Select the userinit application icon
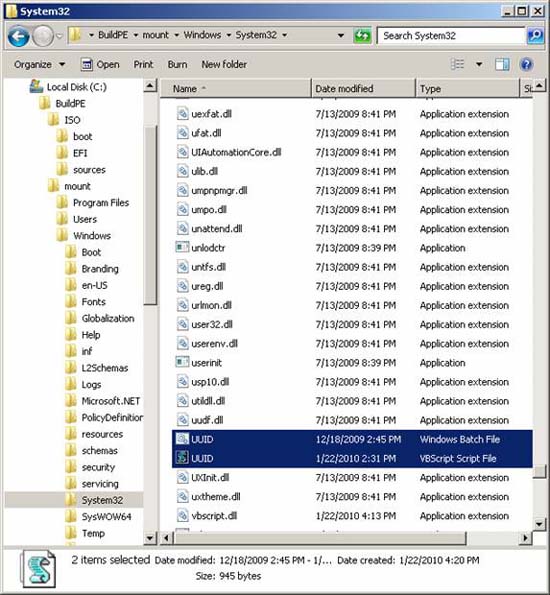 click(182, 362)
